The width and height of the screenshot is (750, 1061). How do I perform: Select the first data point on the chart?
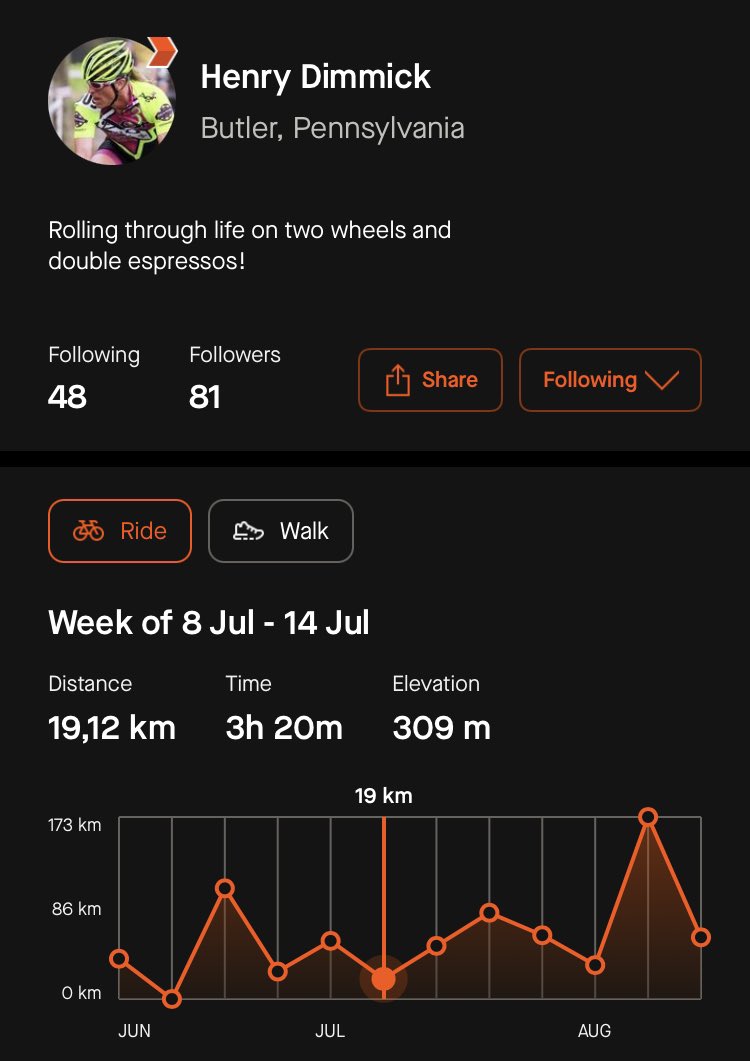point(119,958)
